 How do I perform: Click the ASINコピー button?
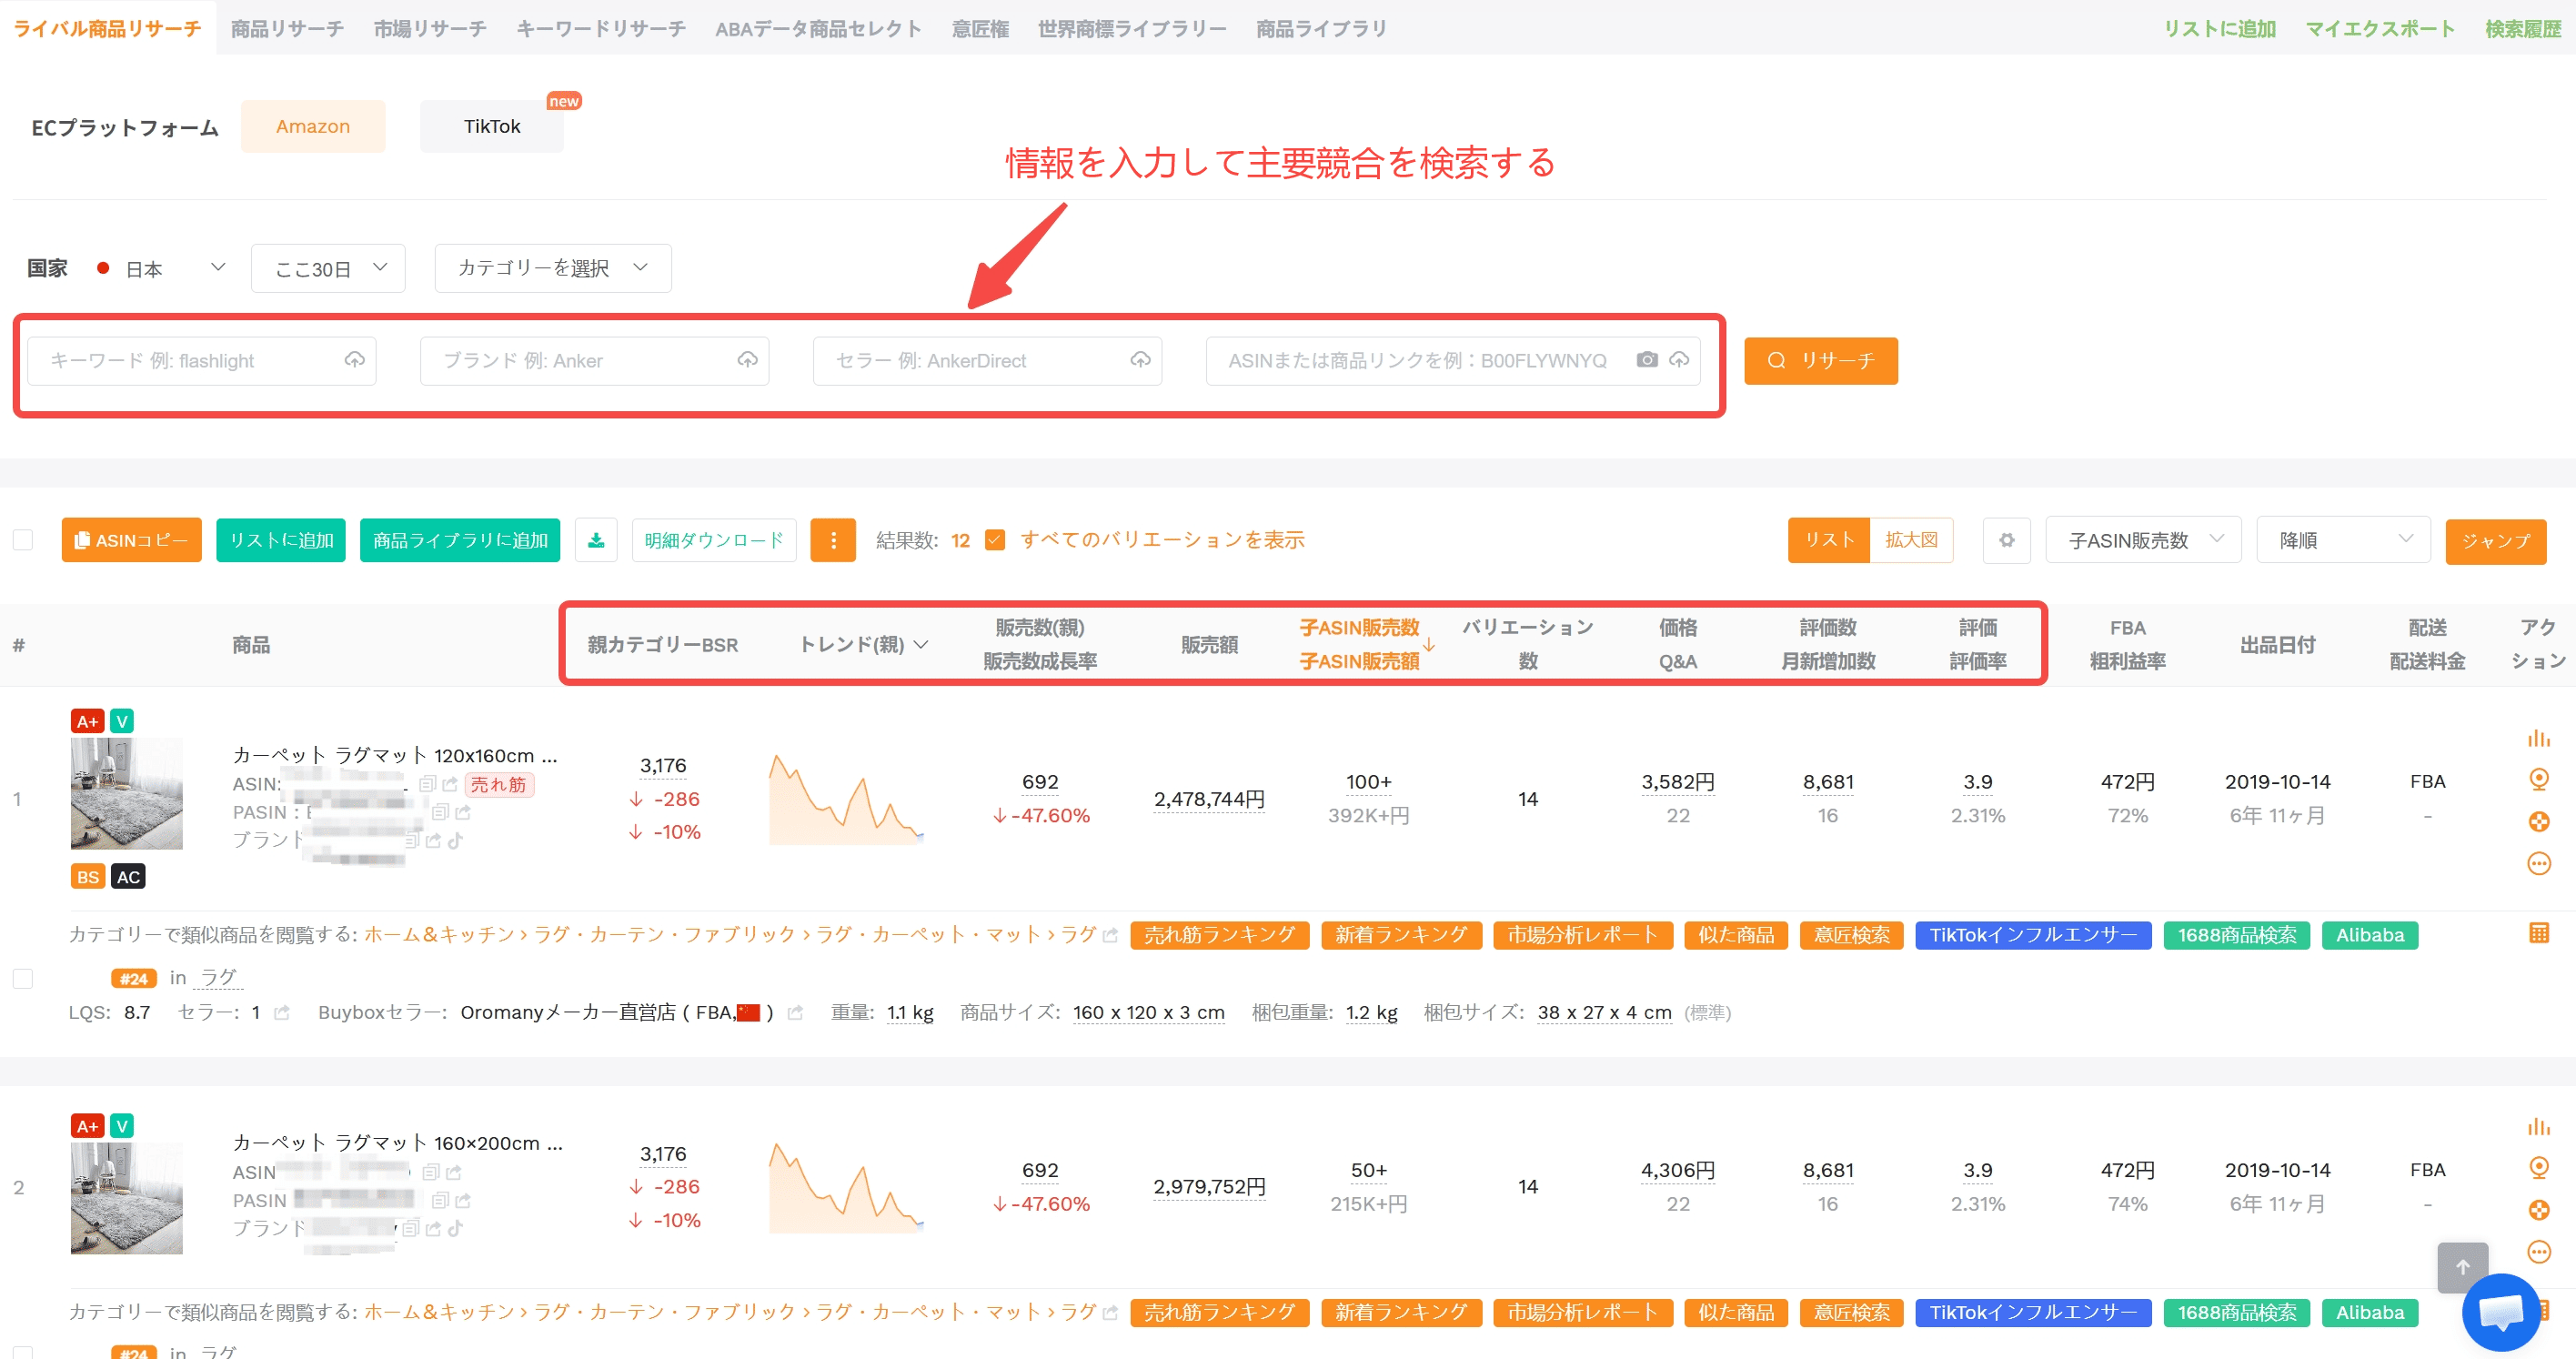132,540
